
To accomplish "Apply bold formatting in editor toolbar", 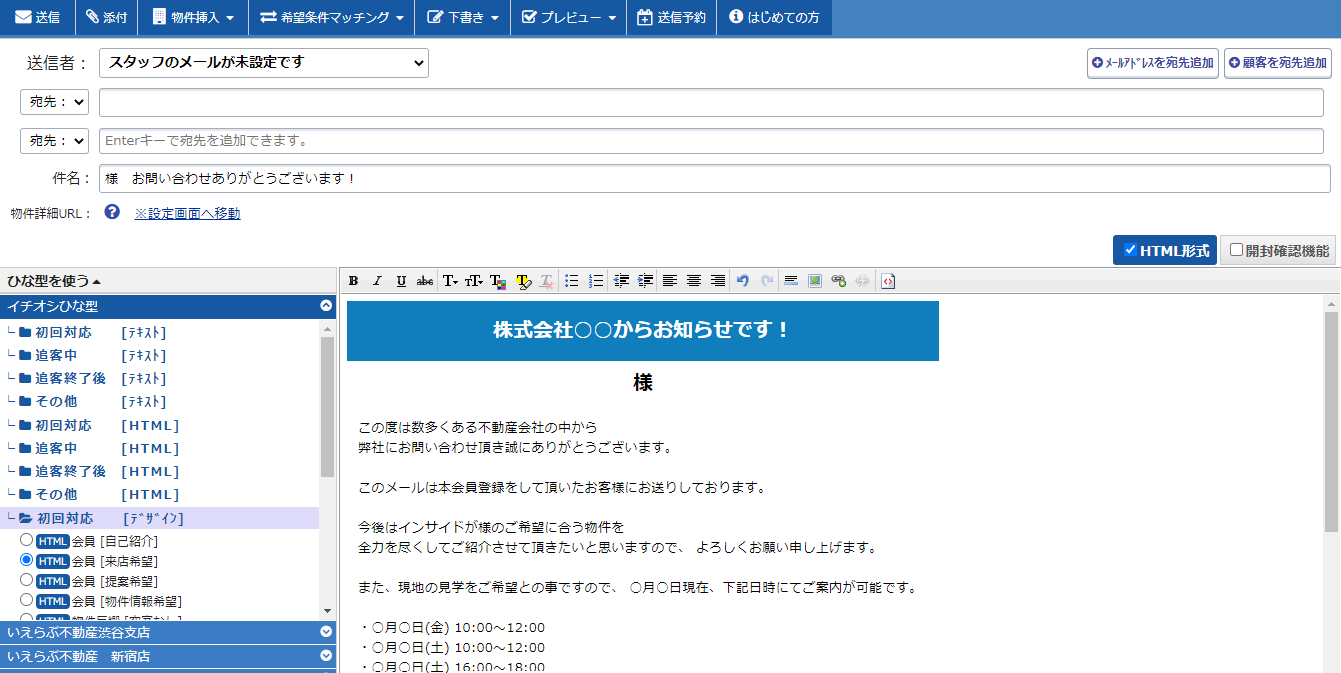I will point(353,281).
